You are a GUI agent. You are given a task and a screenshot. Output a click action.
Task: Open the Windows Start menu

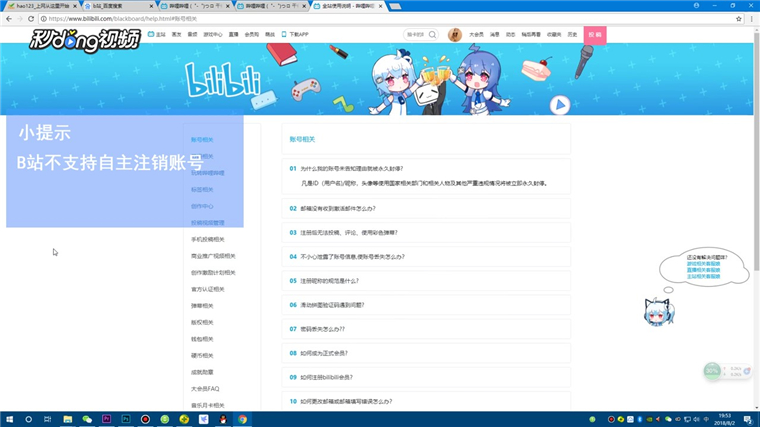click(x=9, y=419)
